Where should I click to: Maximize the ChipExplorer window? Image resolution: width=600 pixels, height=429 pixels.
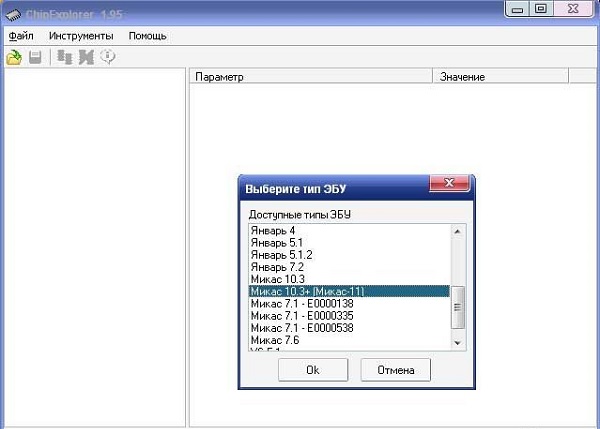click(x=541, y=9)
